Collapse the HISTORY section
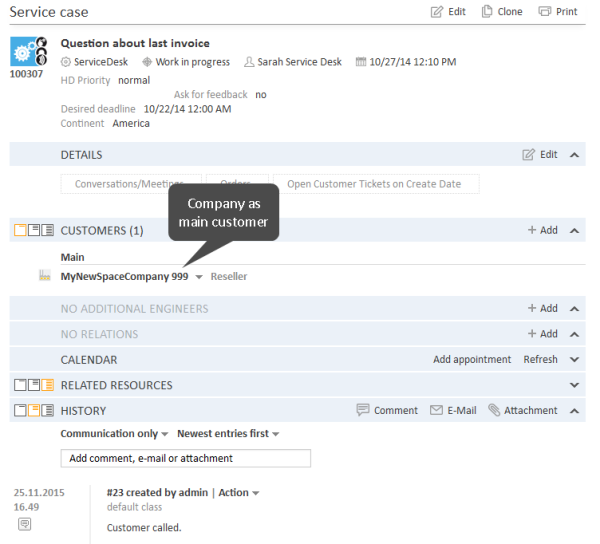The image size is (600, 544). pos(574,411)
